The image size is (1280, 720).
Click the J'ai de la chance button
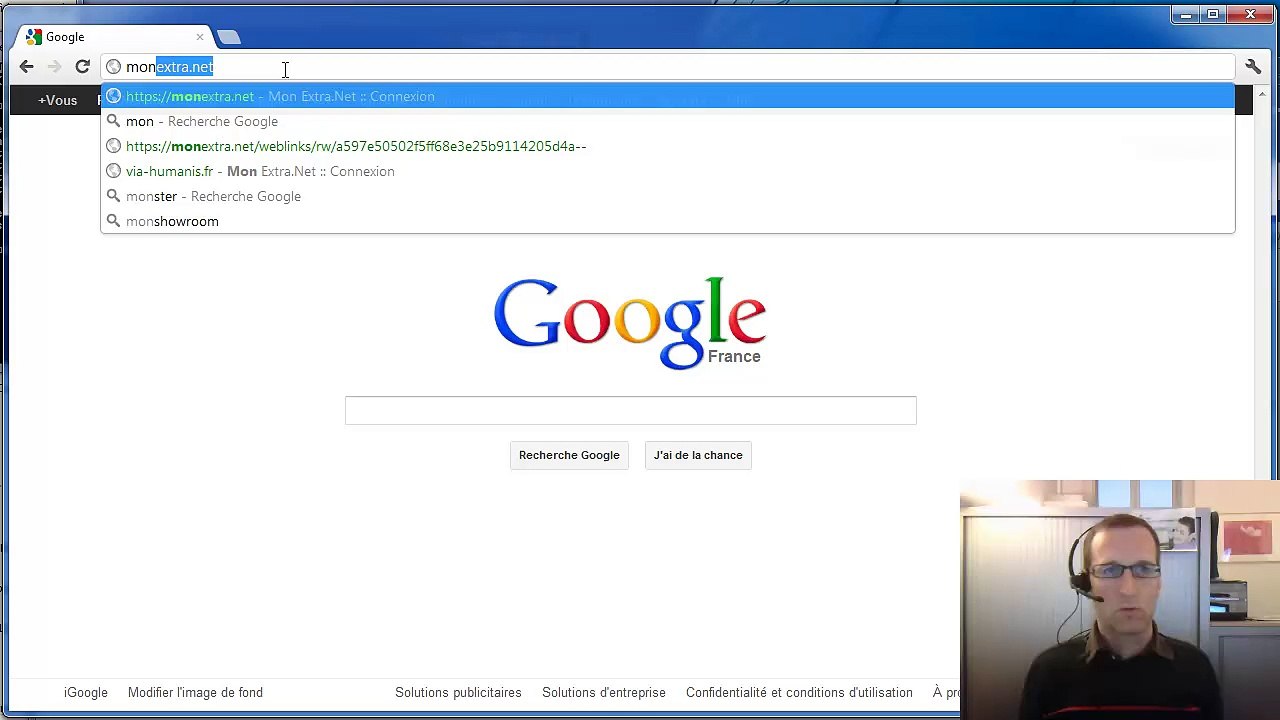698,455
